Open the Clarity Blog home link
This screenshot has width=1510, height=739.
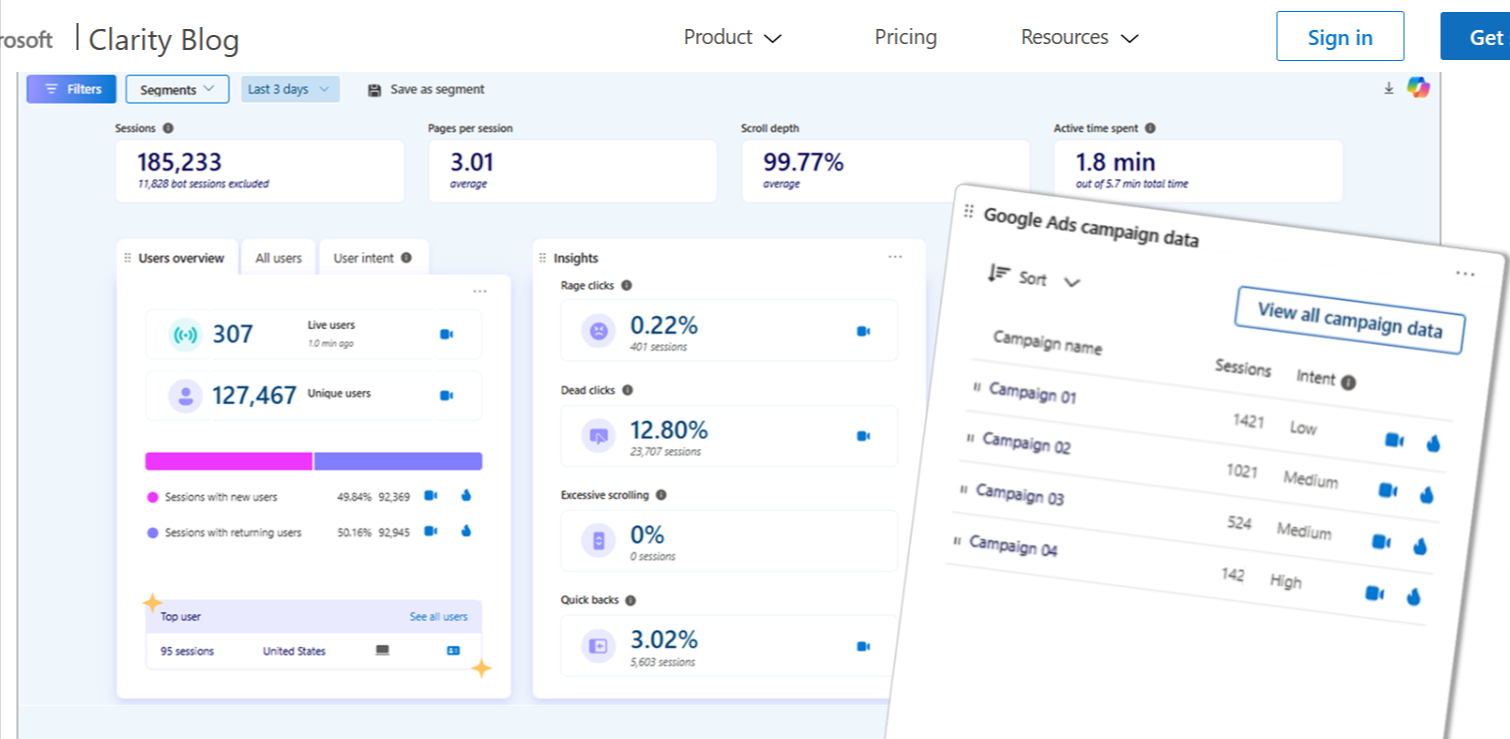(x=164, y=40)
